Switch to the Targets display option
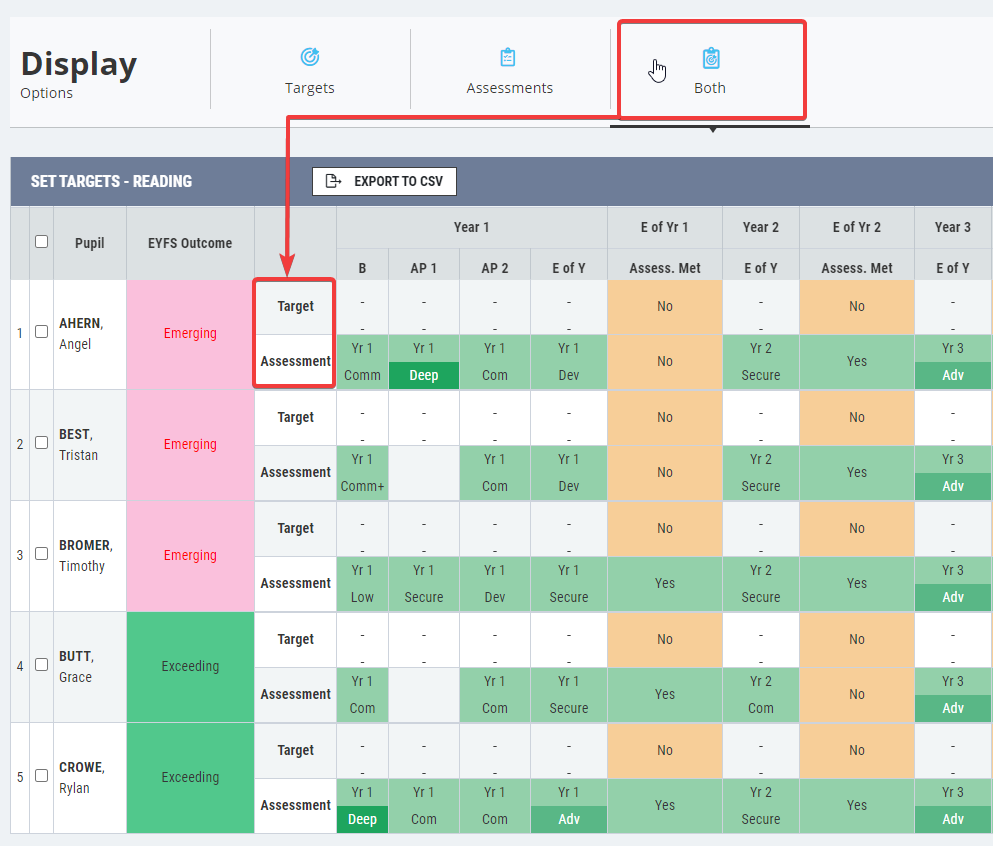Screen dimensions: 993x846 310,88
